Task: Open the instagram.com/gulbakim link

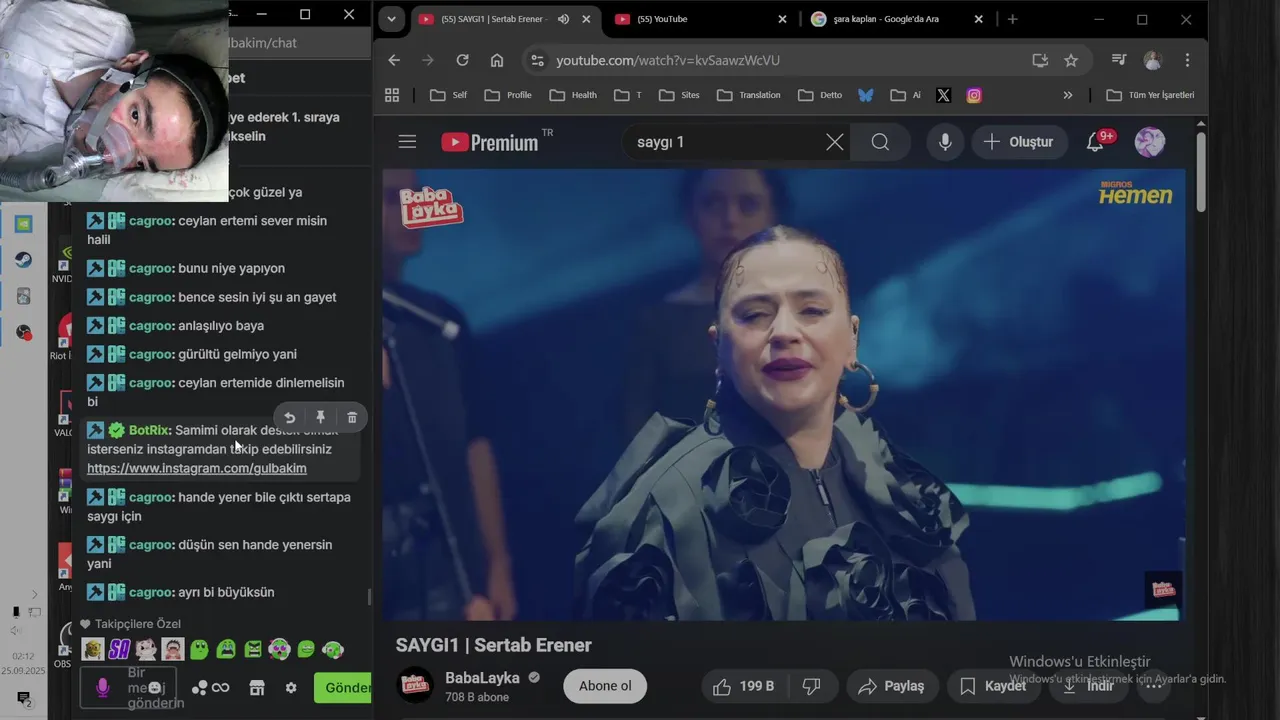Action: (197, 468)
